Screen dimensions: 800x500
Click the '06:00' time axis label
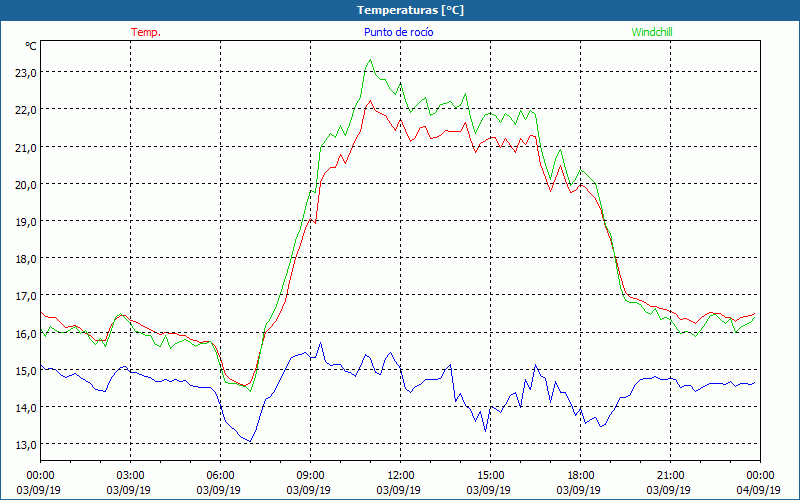220,476
